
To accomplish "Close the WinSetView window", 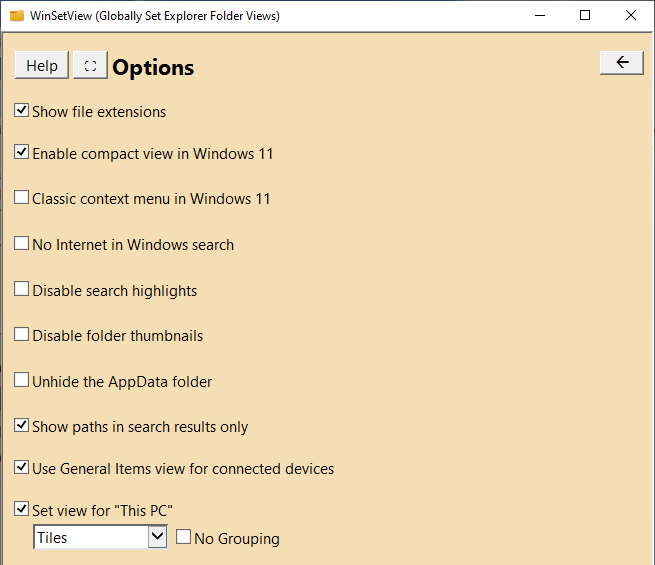I will coord(630,16).
